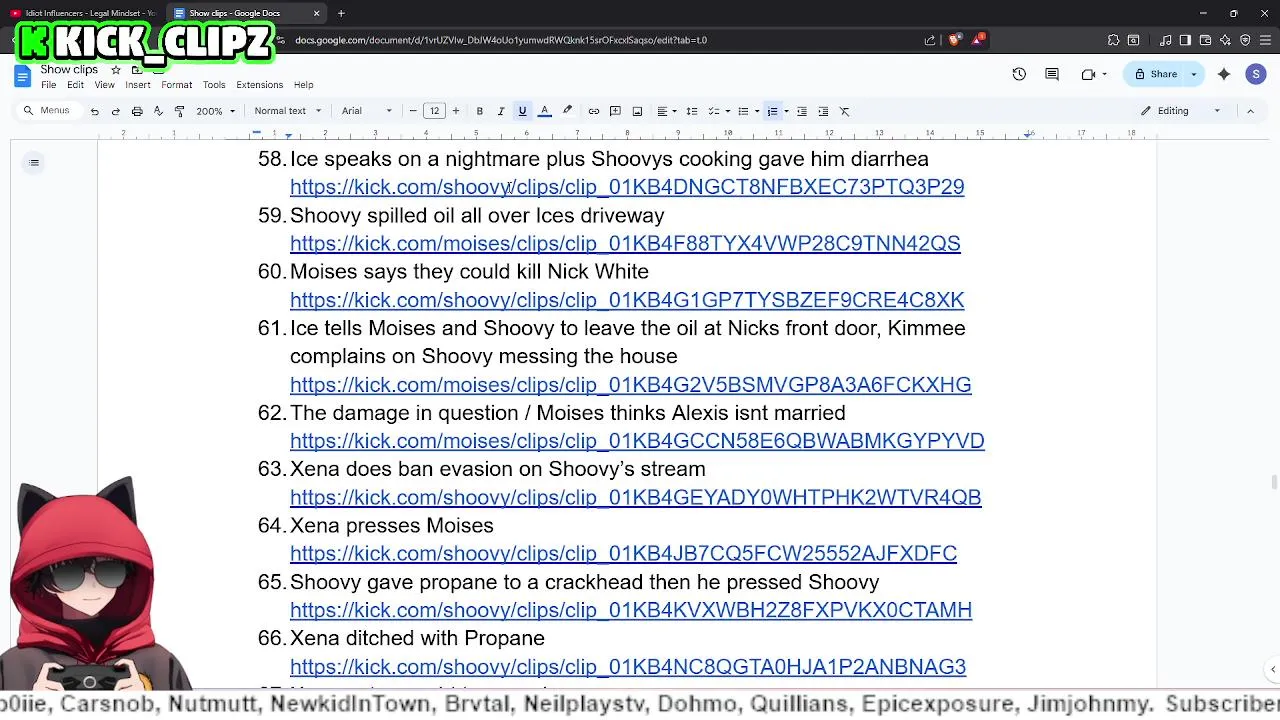Toggle the checklist format
1280x720 pixels.
coord(714,111)
